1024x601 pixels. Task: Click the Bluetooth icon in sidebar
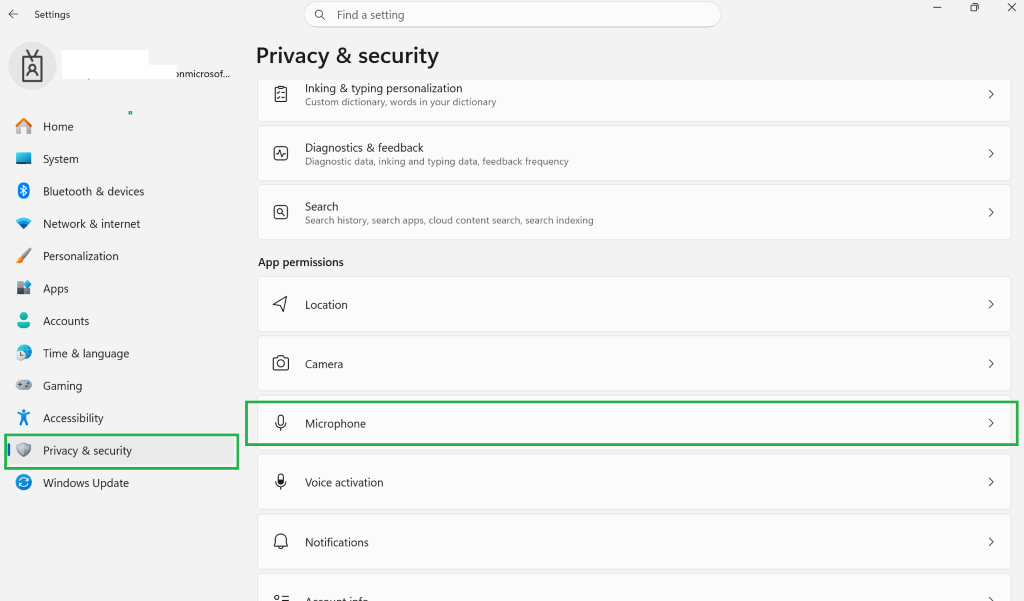click(x=24, y=191)
